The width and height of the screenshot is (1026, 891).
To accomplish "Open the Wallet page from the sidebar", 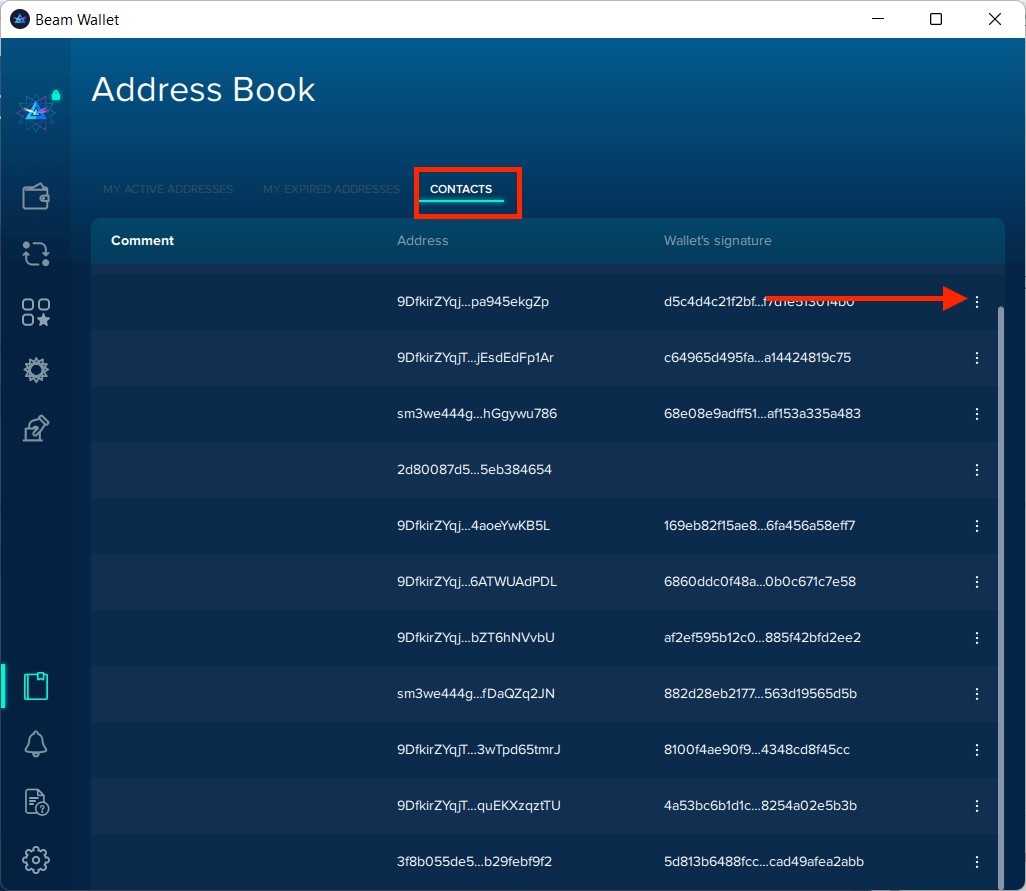I will (36, 196).
